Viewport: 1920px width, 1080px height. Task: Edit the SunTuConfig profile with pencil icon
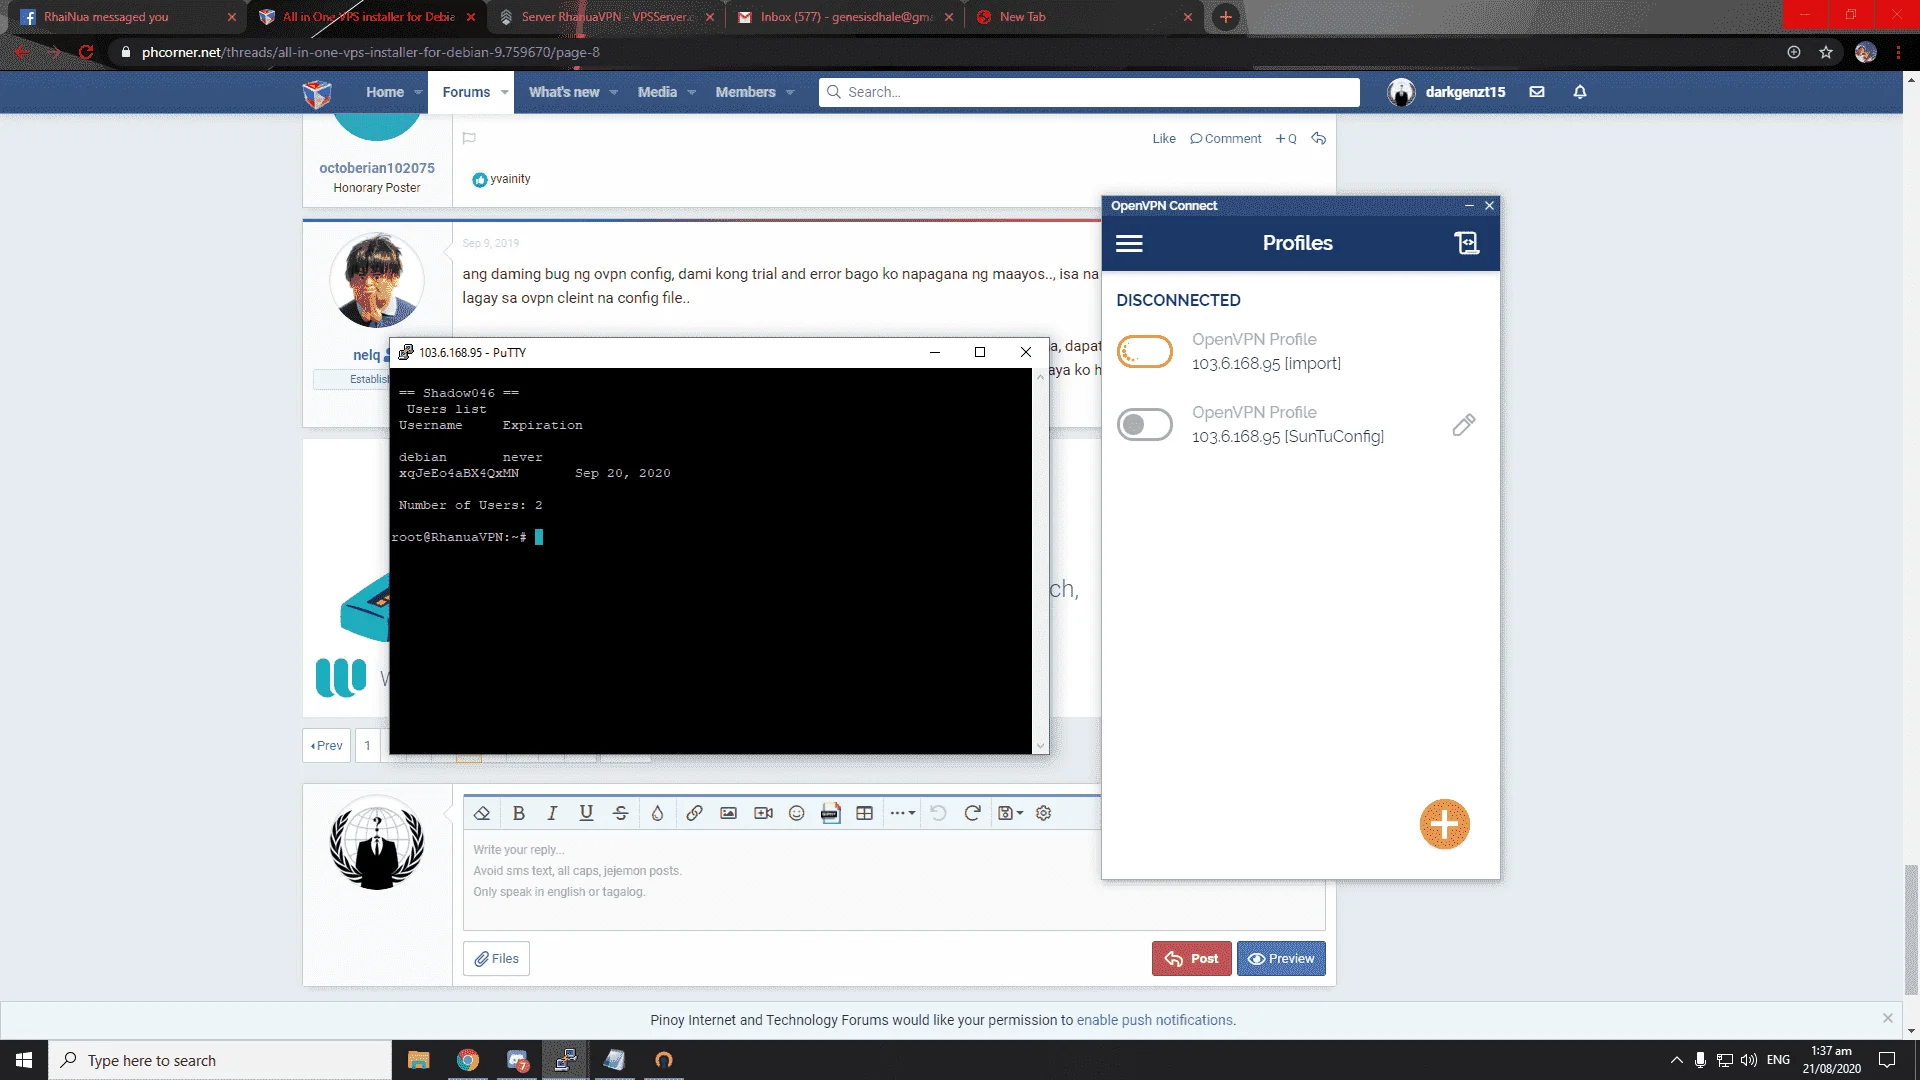pyautogui.click(x=1463, y=425)
